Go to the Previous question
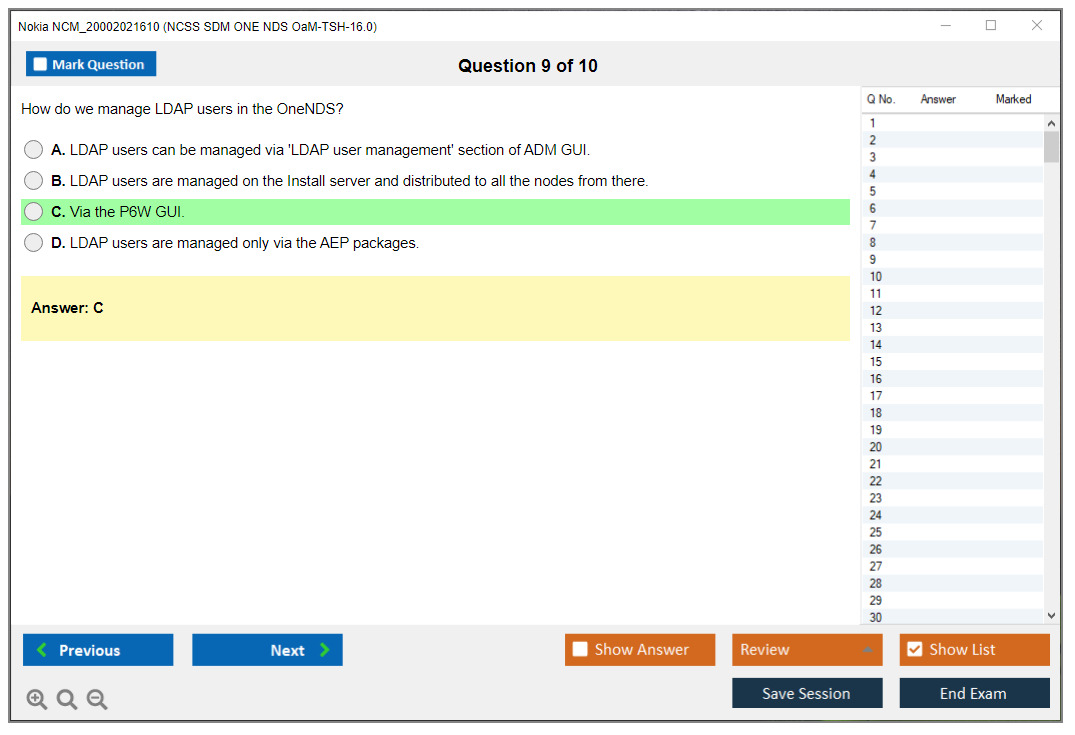The height and width of the screenshot is (735, 1075). [x=98, y=650]
